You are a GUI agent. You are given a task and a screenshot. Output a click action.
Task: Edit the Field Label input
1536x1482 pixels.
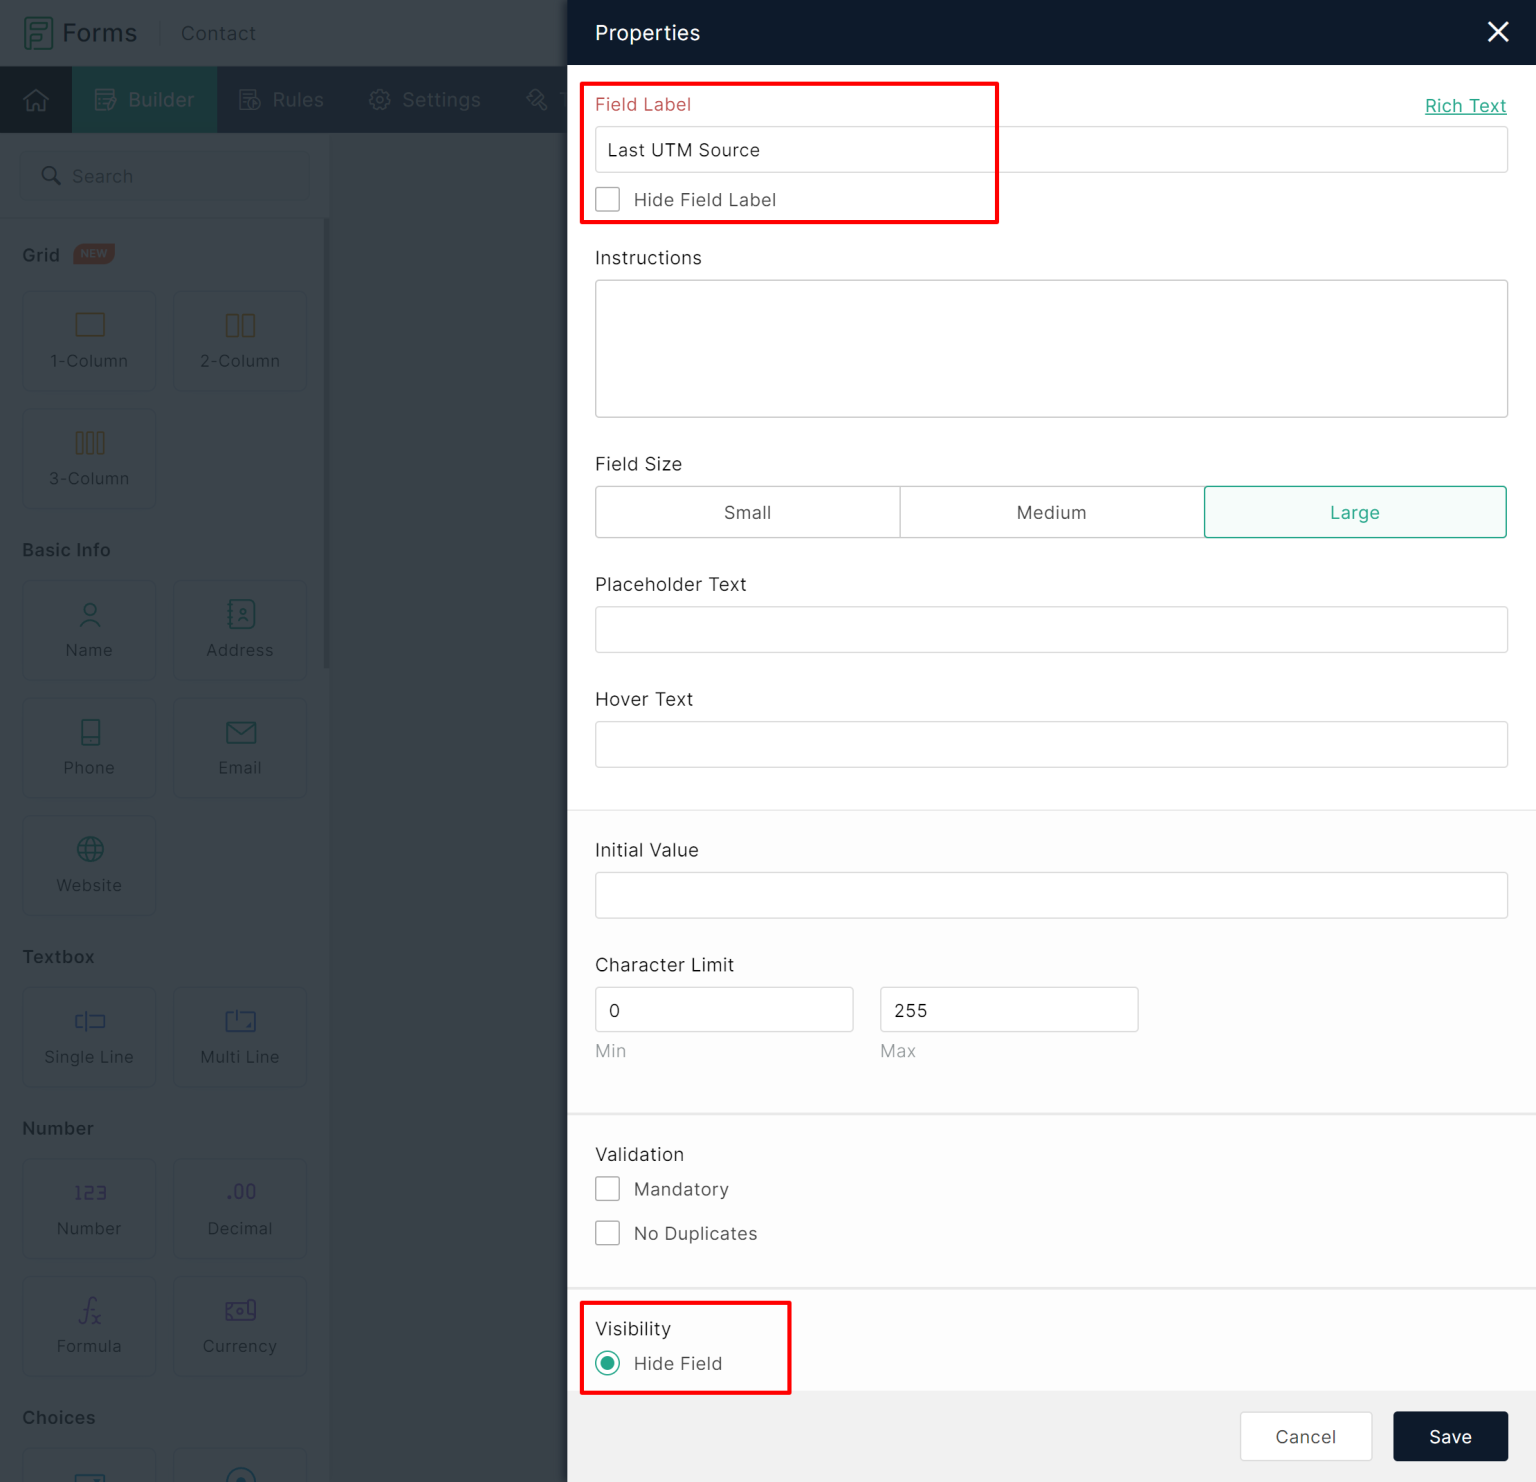[x=1051, y=150]
